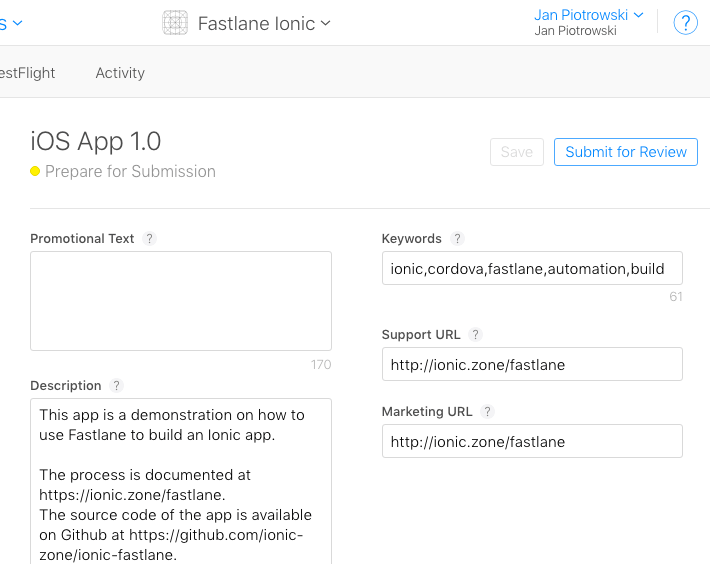Viewport: 710px width, 564px height.
Task: Focus the Promotional Text box
Action: tap(181, 301)
